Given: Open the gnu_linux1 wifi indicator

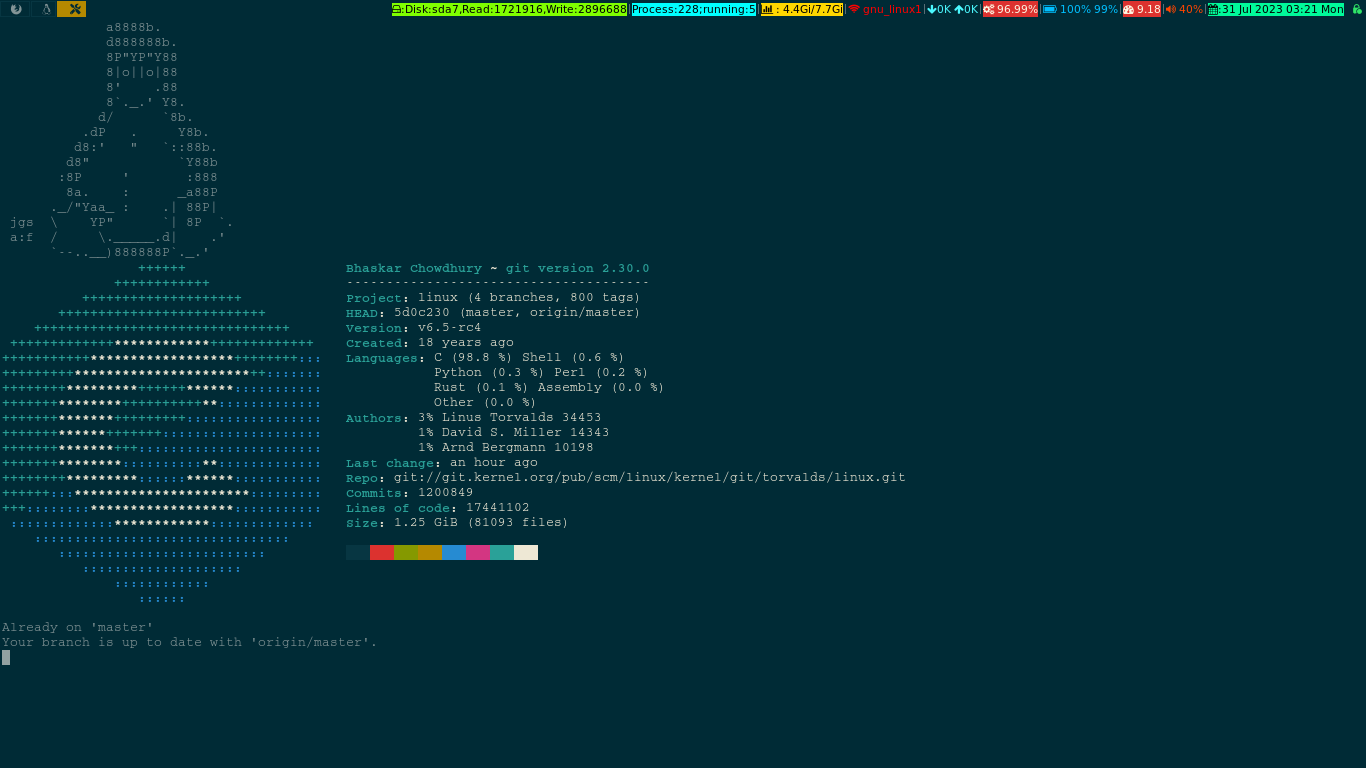Looking at the screenshot, I should click(885, 9).
